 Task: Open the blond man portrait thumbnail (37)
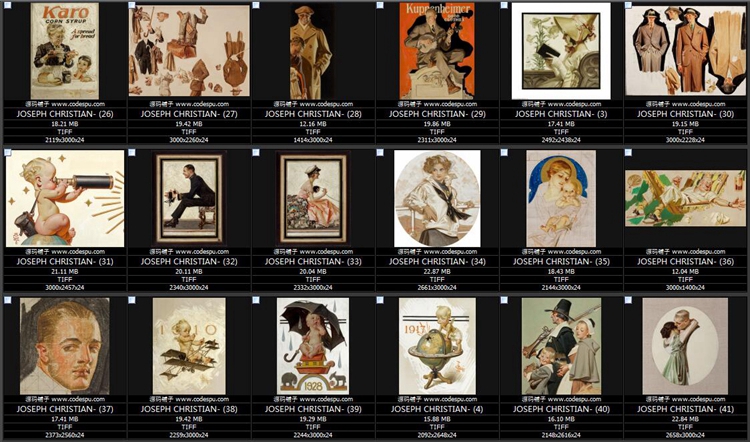point(65,346)
